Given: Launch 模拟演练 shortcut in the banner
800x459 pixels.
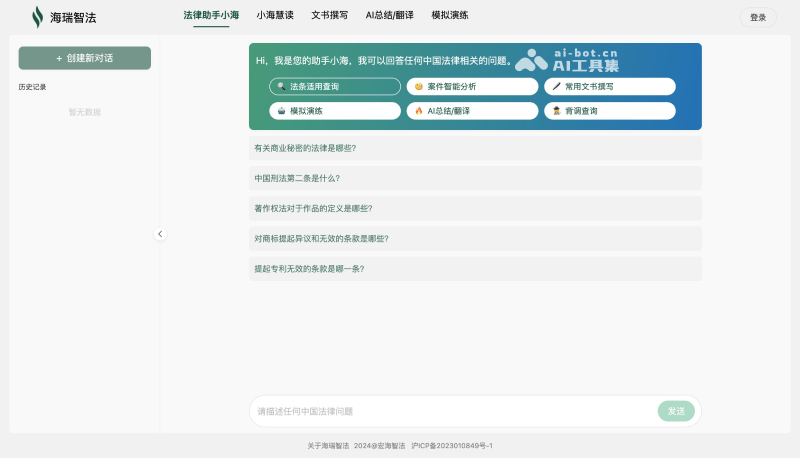Looking at the screenshot, I should [x=334, y=111].
